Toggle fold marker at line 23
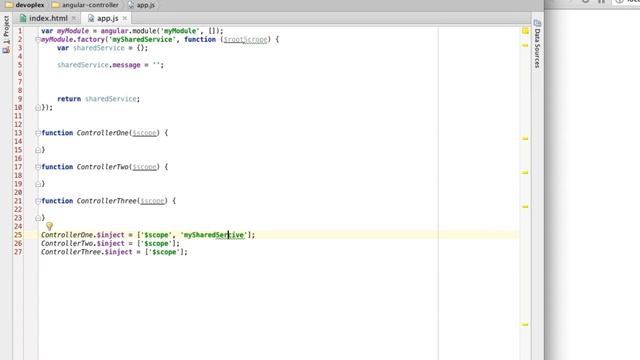This screenshot has width=640, height=360. (38, 218)
